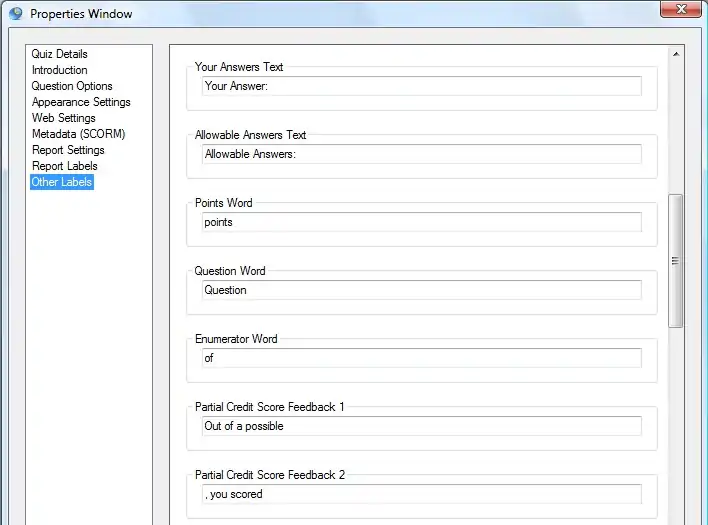Click the vertical scrollbar thumb
The height and width of the screenshot is (525, 708).
[x=676, y=260]
